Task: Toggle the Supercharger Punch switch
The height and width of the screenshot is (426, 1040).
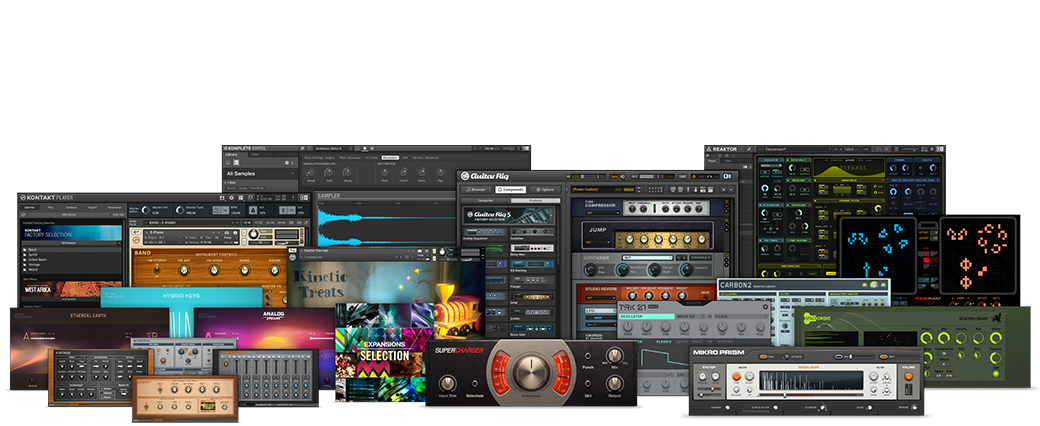Action: coord(588,356)
